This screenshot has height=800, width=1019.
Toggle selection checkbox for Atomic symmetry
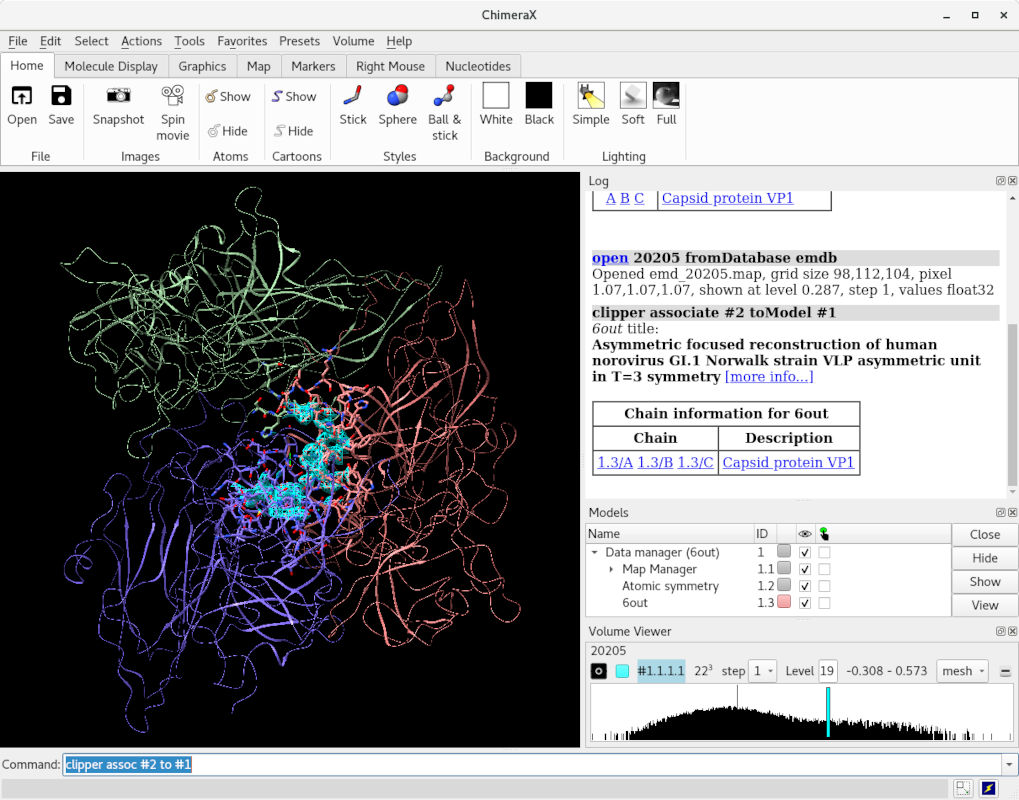pos(824,586)
